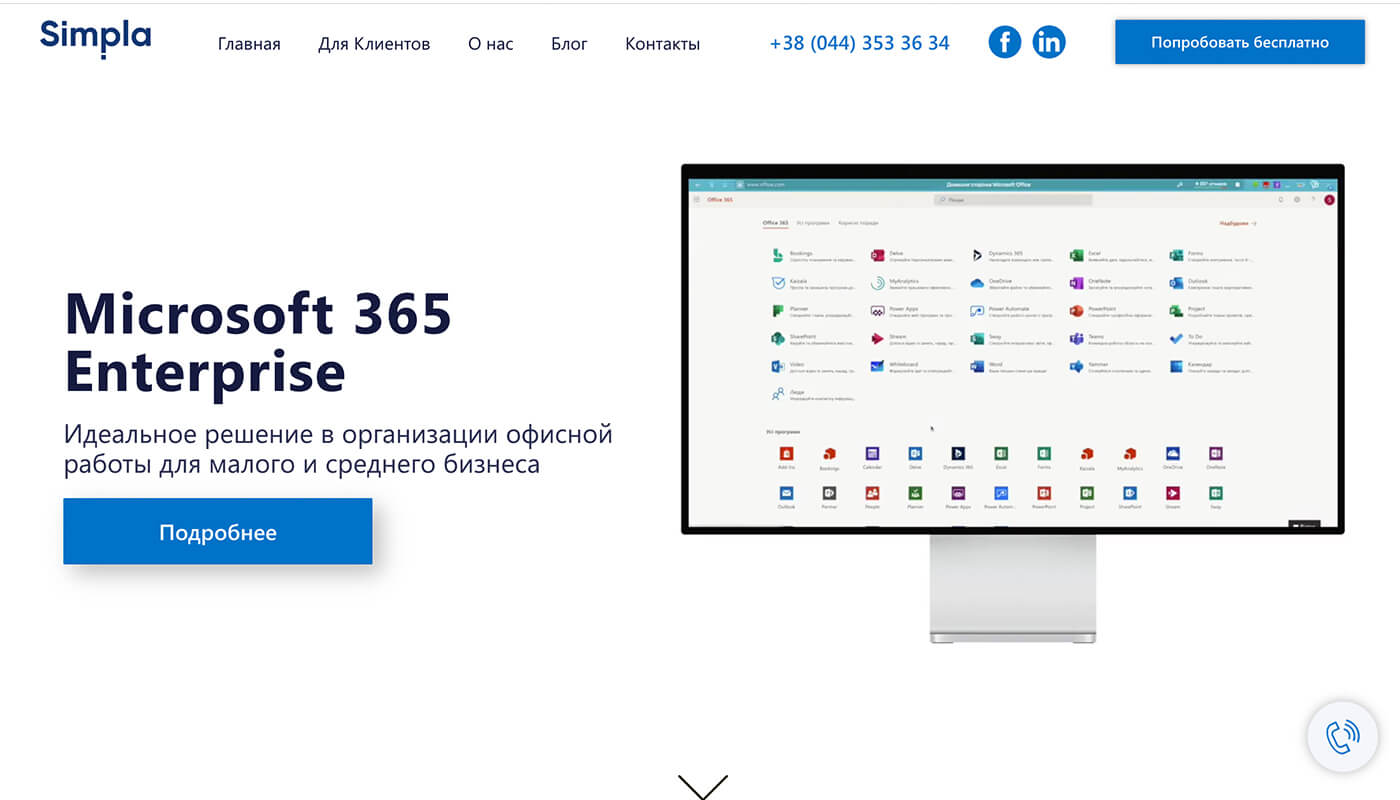
Task: Open the LinkedIn profile icon
Action: pos(1049,42)
